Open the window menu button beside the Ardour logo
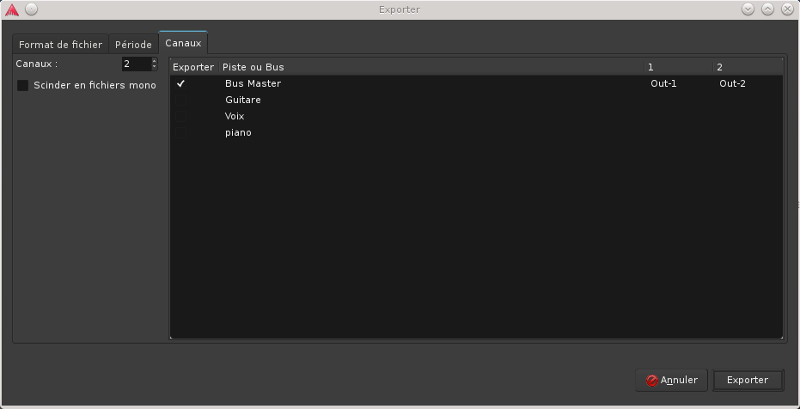The height and width of the screenshot is (409, 800). (31, 9)
